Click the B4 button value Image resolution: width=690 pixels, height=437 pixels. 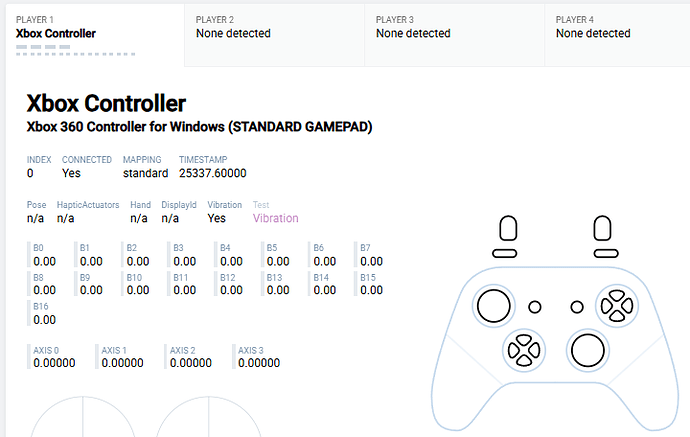click(x=231, y=261)
